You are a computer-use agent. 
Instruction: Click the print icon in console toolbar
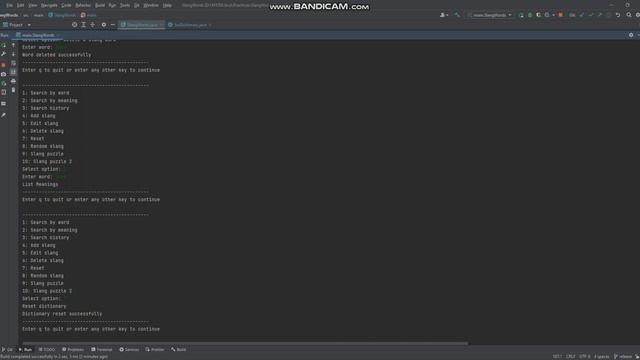tap(13, 81)
